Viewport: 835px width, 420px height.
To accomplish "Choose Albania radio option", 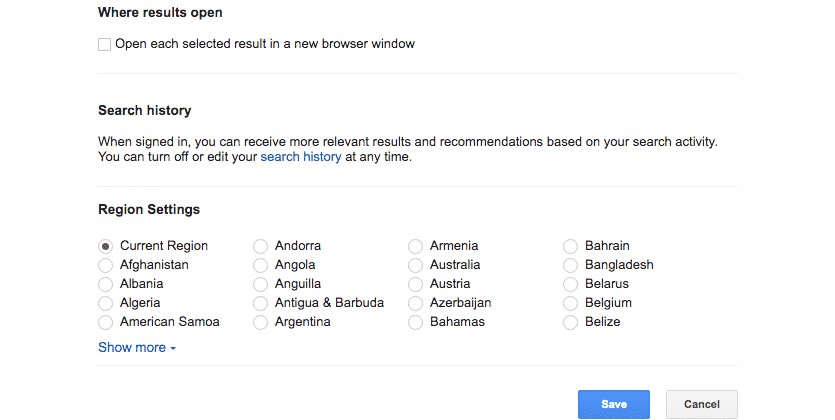I will pos(105,284).
